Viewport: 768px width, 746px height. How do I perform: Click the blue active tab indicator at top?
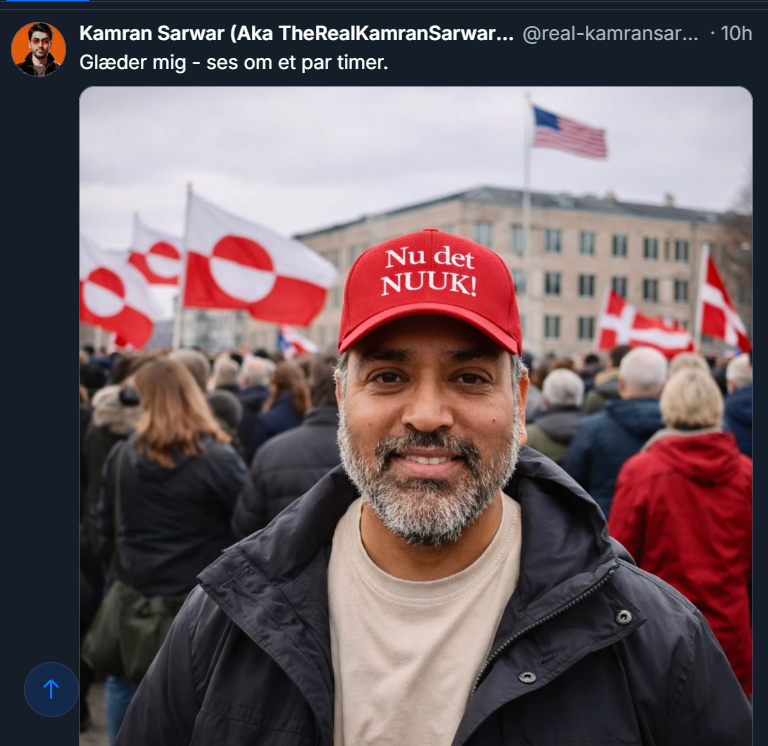click(45, 1)
